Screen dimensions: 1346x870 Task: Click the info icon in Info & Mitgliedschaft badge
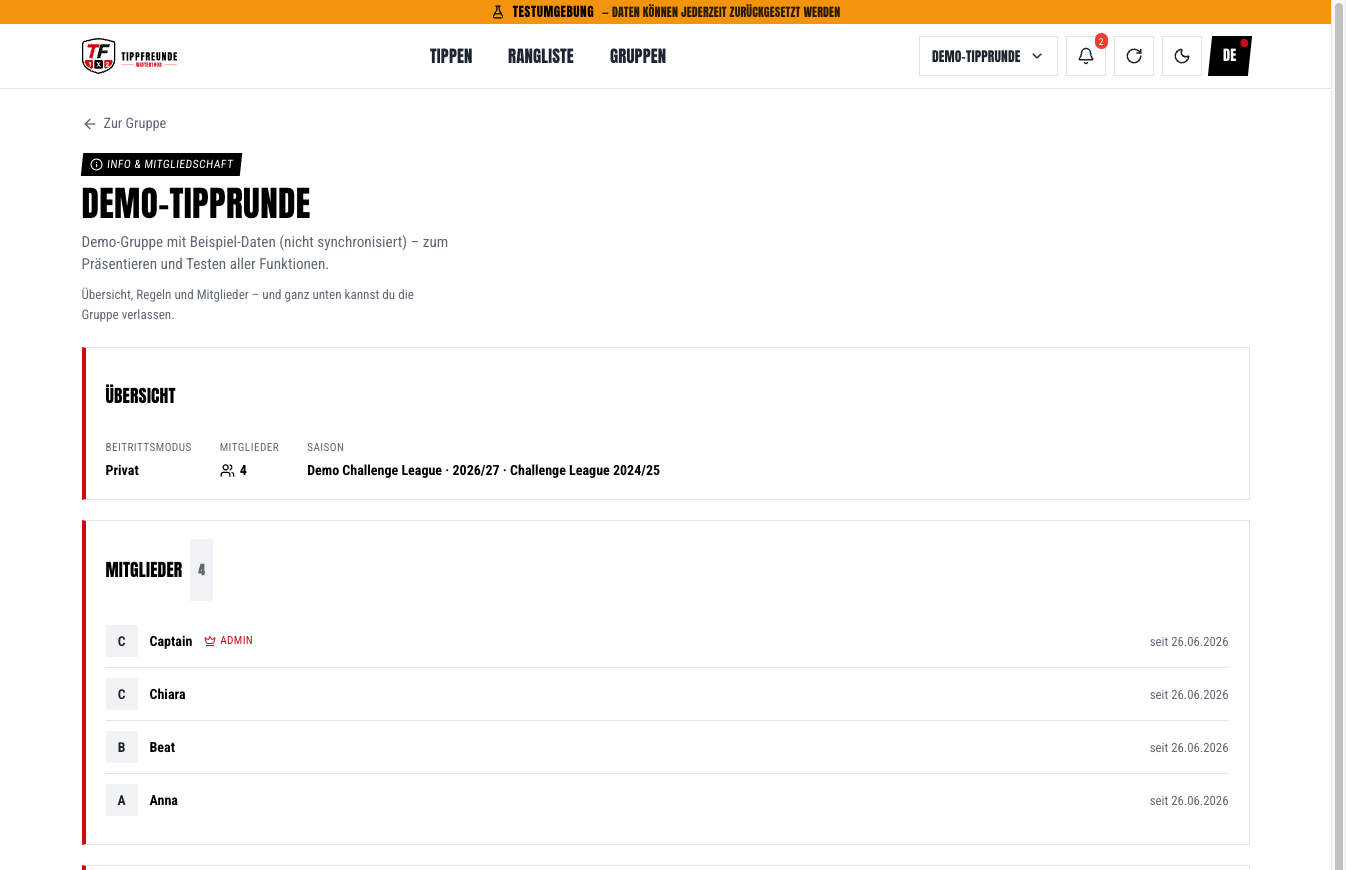(x=96, y=165)
